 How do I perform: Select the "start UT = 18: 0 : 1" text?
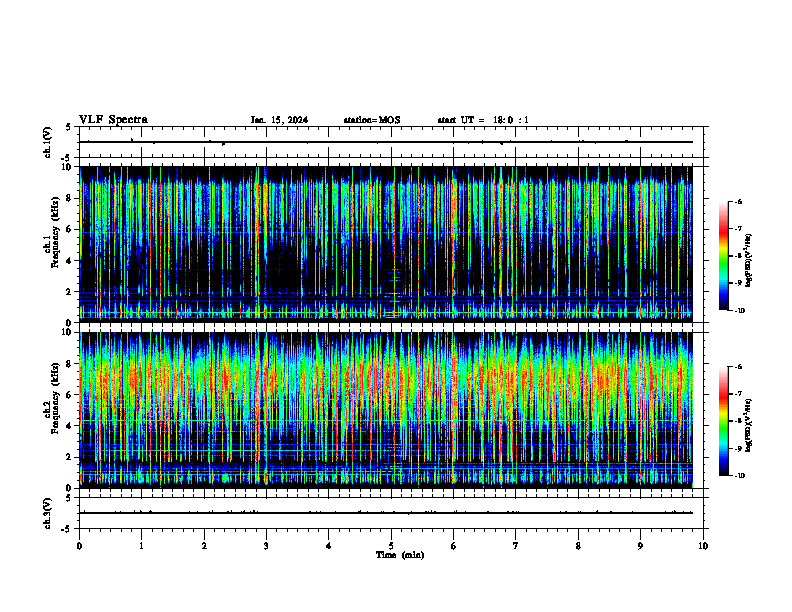click(x=483, y=120)
